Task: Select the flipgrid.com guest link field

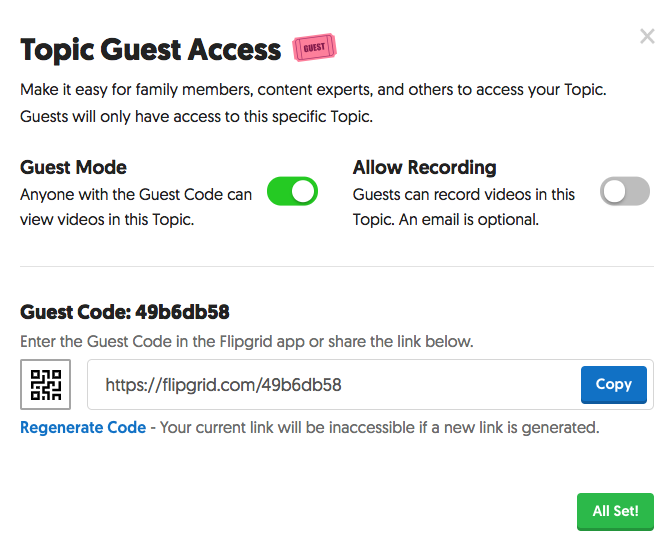Action: (x=330, y=384)
